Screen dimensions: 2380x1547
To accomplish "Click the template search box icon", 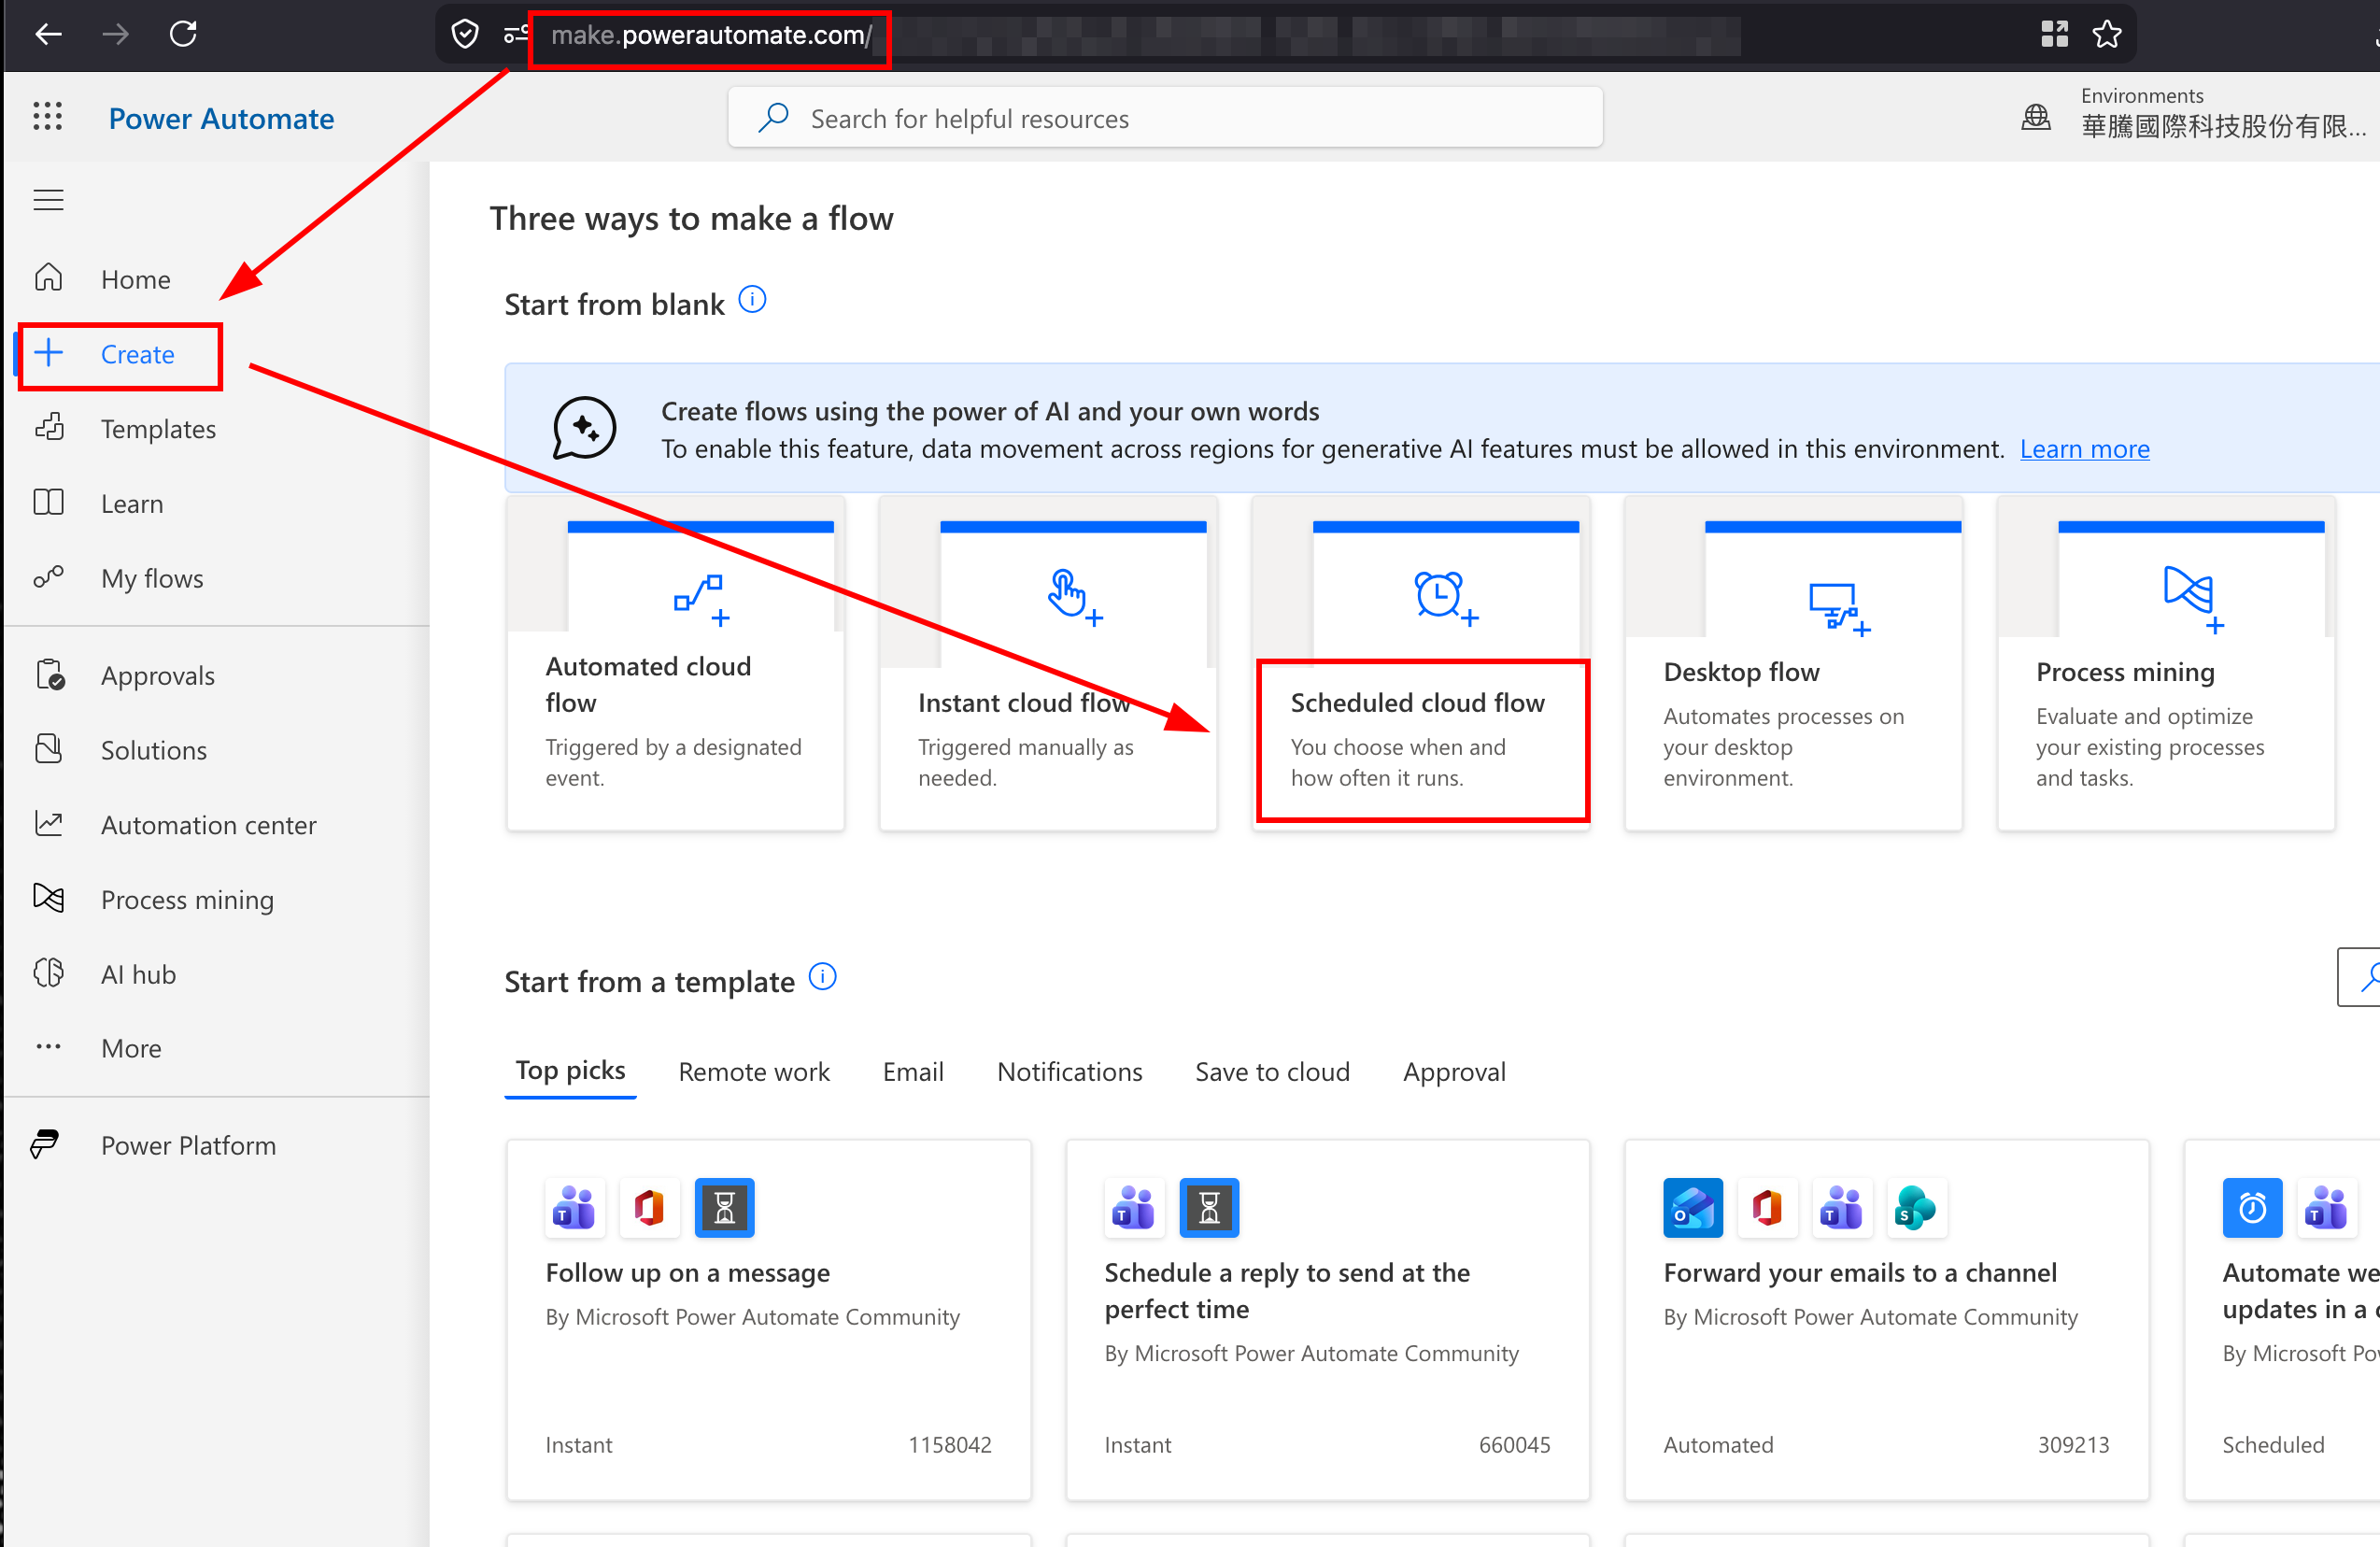I will coord(2369,977).
